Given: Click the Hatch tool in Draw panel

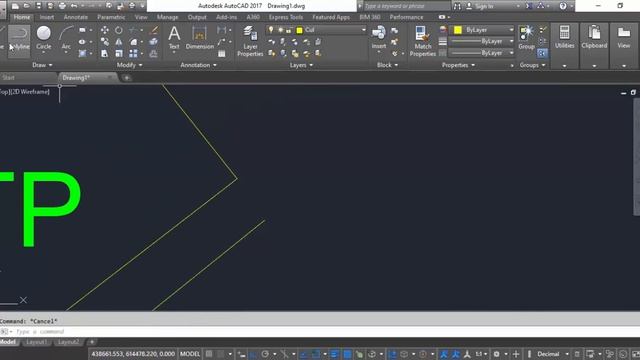Looking at the screenshot, I should [82, 53].
